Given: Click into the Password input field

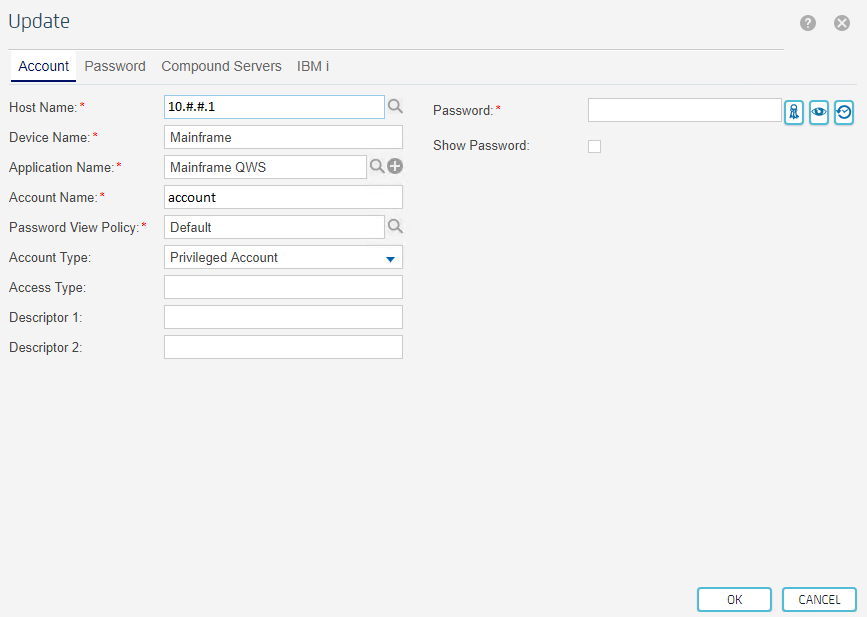Looking at the screenshot, I should pyautogui.click(x=684, y=110).
